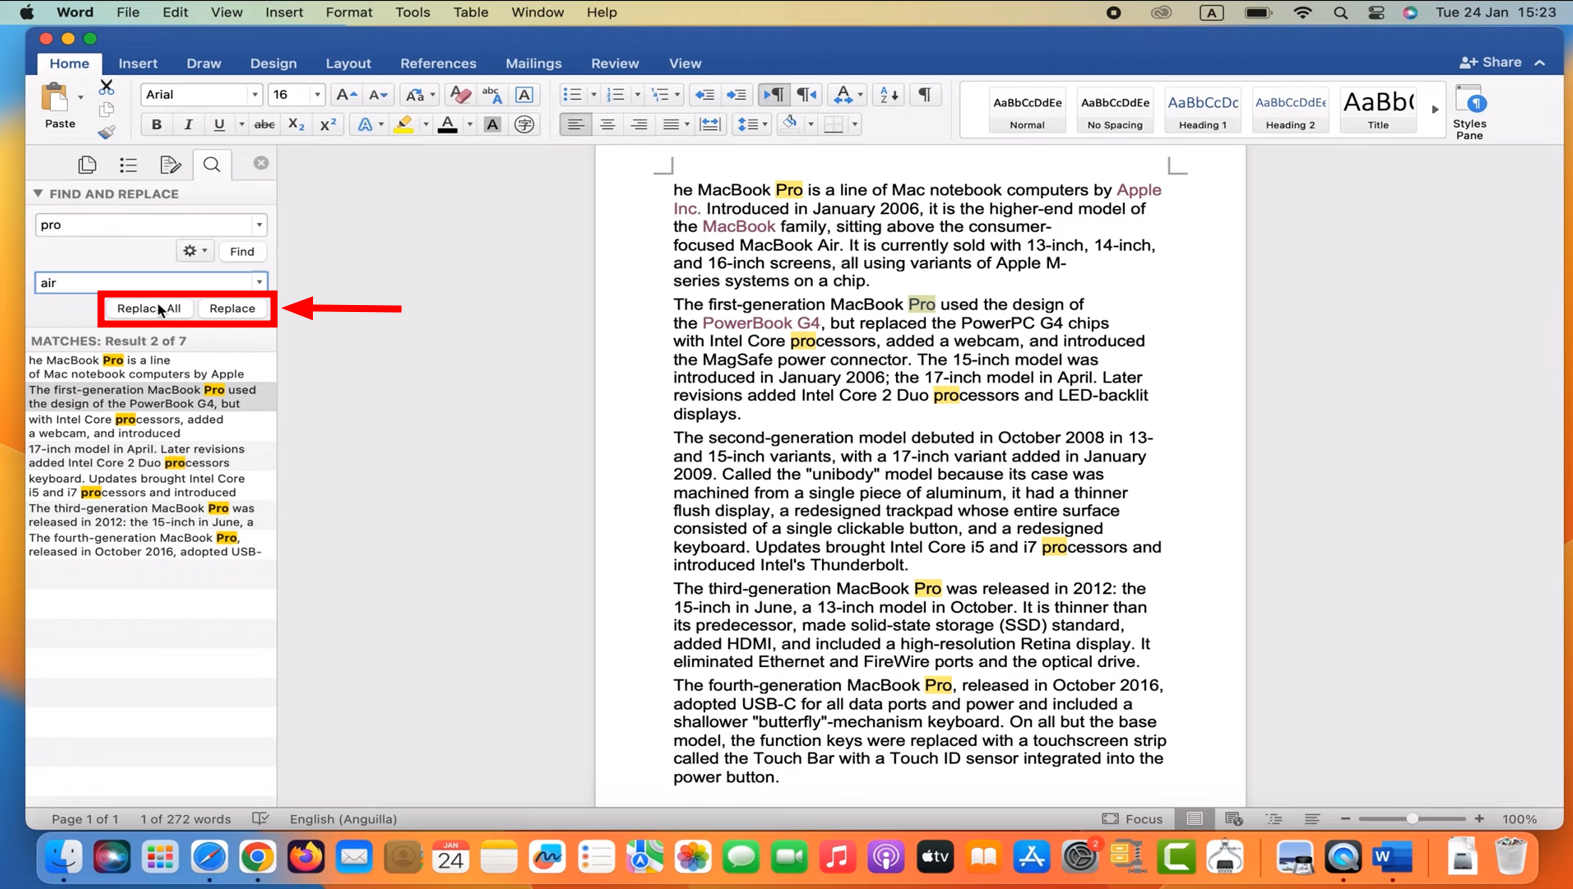Click the Sort A-Z icon
Viewport: 1573px width, 889px height.
(888, 95)
